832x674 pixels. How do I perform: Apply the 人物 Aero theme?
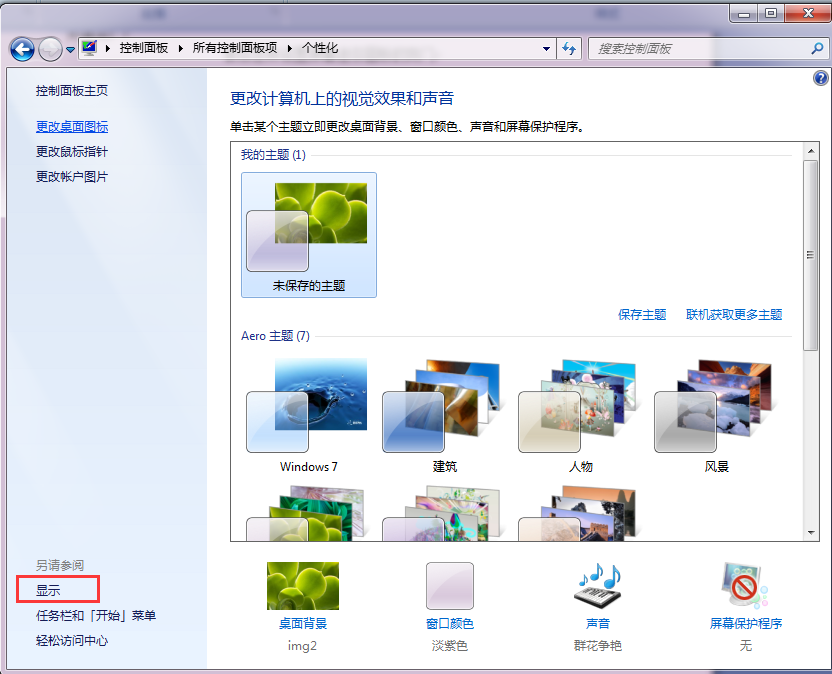click(580, 416)
